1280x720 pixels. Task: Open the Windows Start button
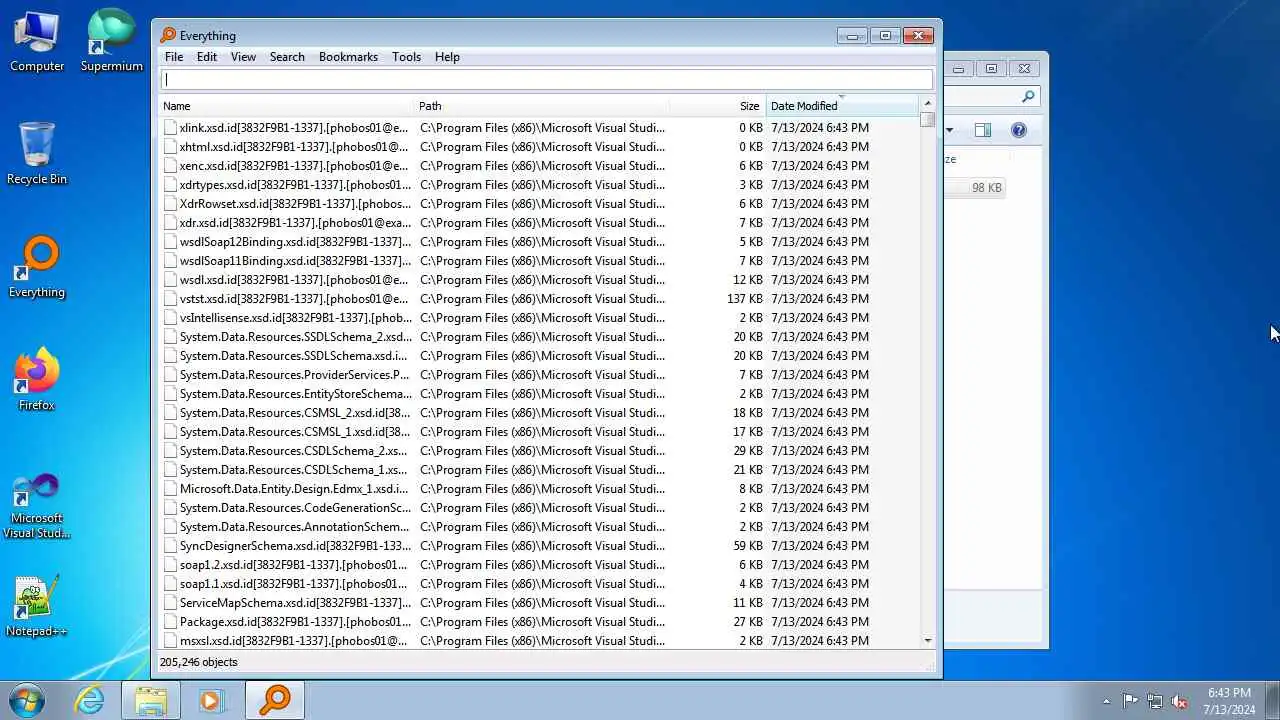tap(27, 700)
